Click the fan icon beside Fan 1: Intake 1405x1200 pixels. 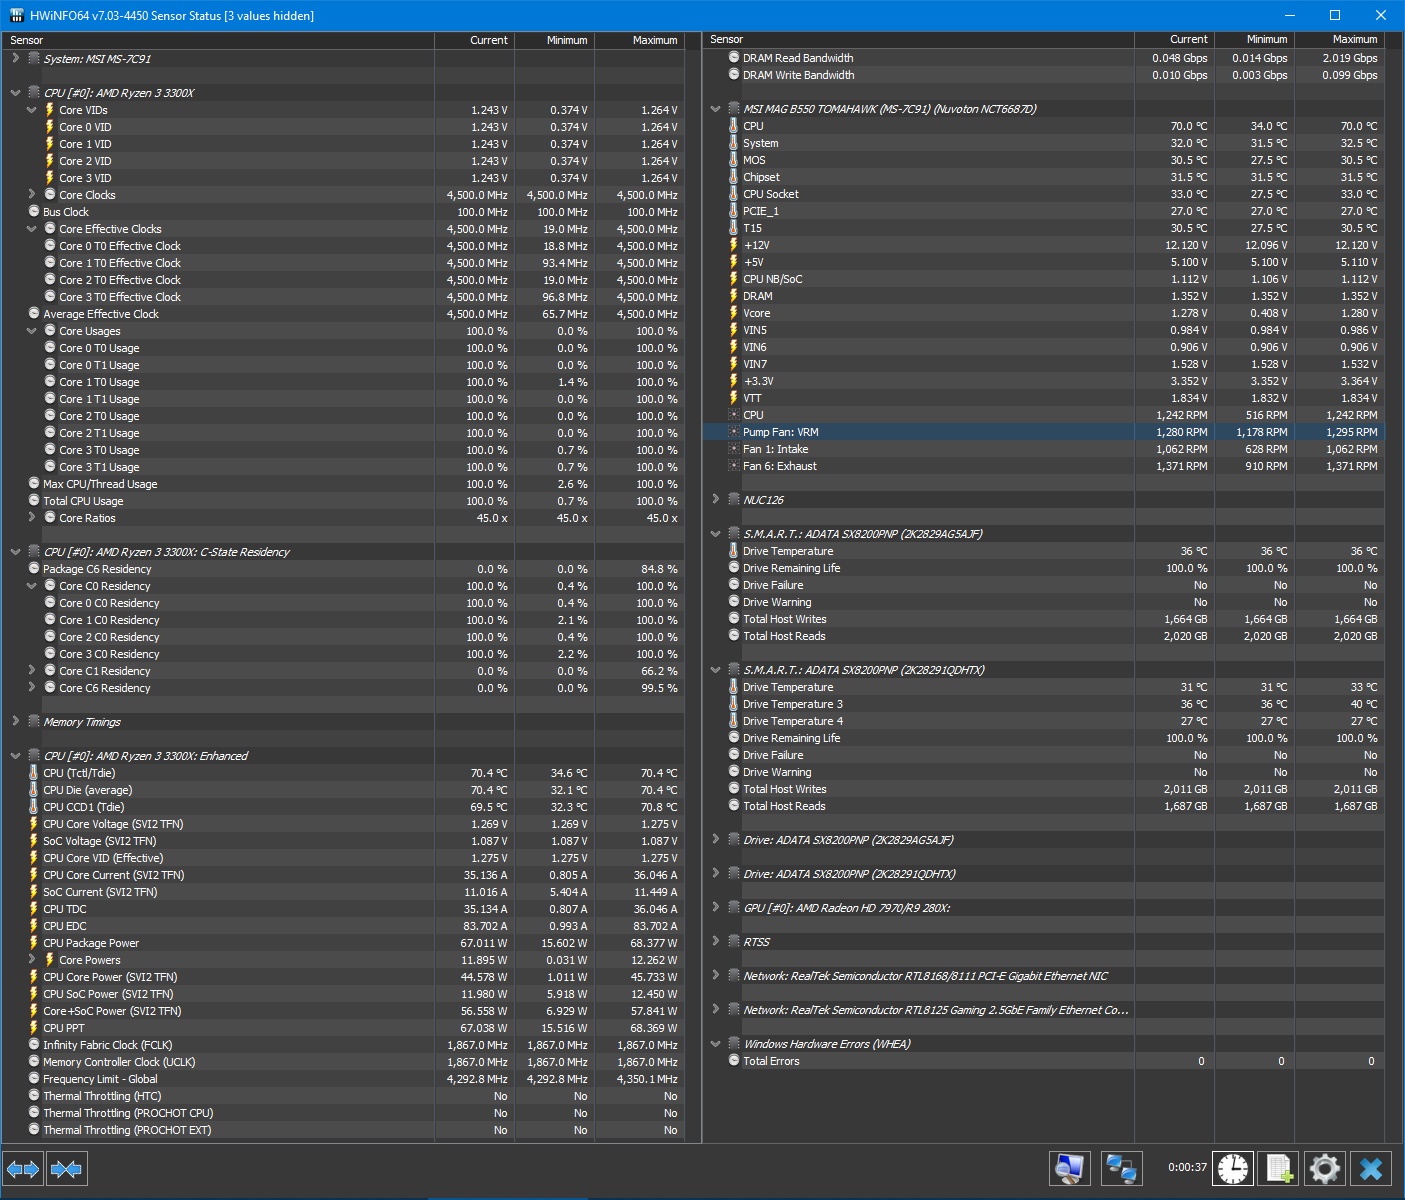[x=734, y=449]
